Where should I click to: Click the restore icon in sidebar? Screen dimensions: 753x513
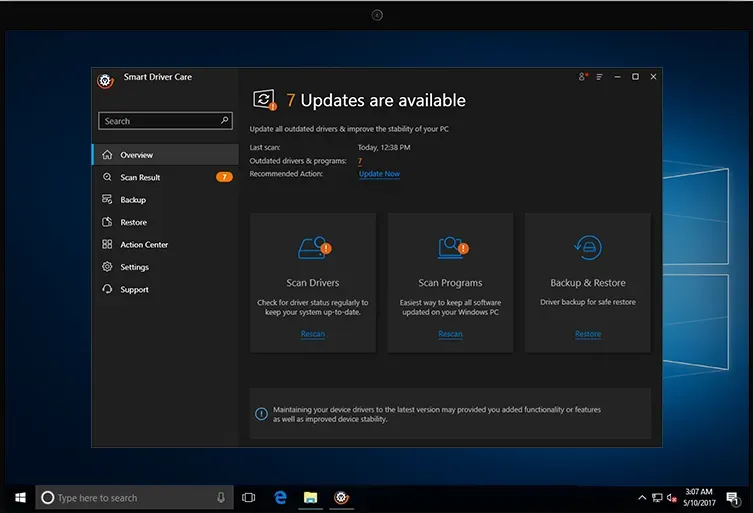[x=107, y=222]
